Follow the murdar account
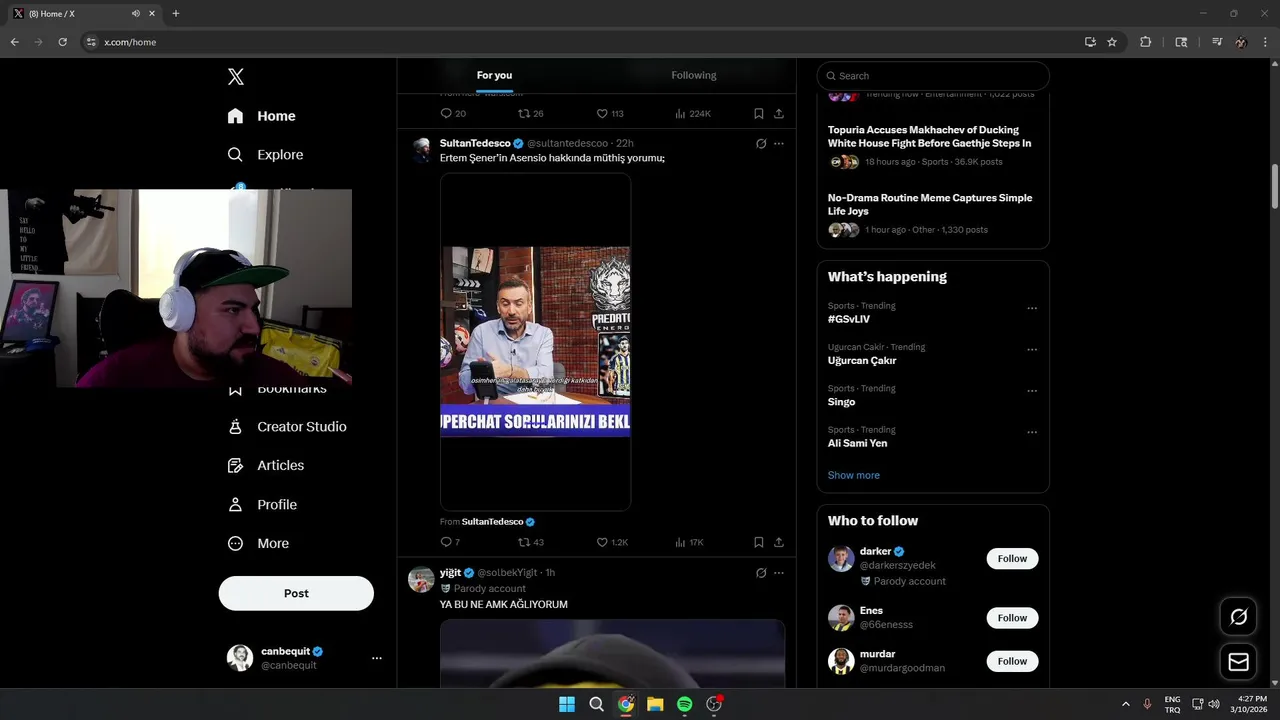Viewport: 1280px width, 720px height. click(1012, 661)
